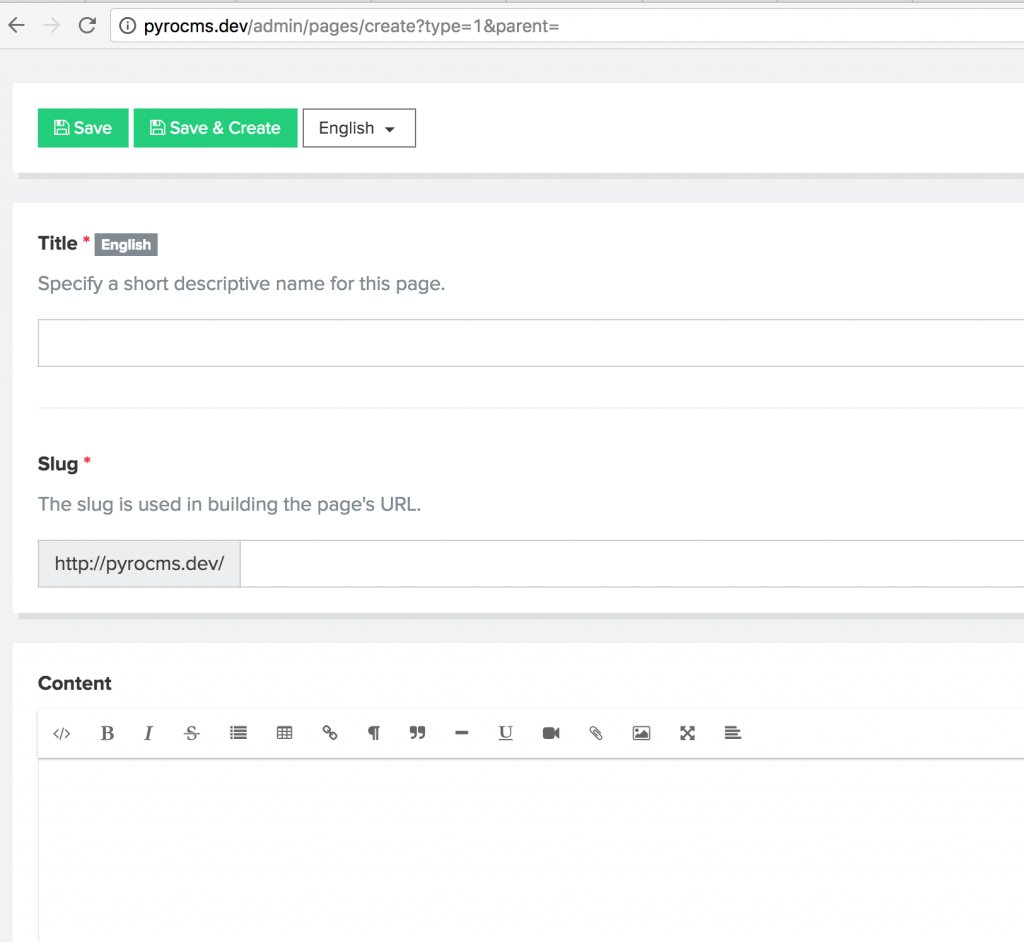Select the italic formatting icon

click(x=148, y=733)
